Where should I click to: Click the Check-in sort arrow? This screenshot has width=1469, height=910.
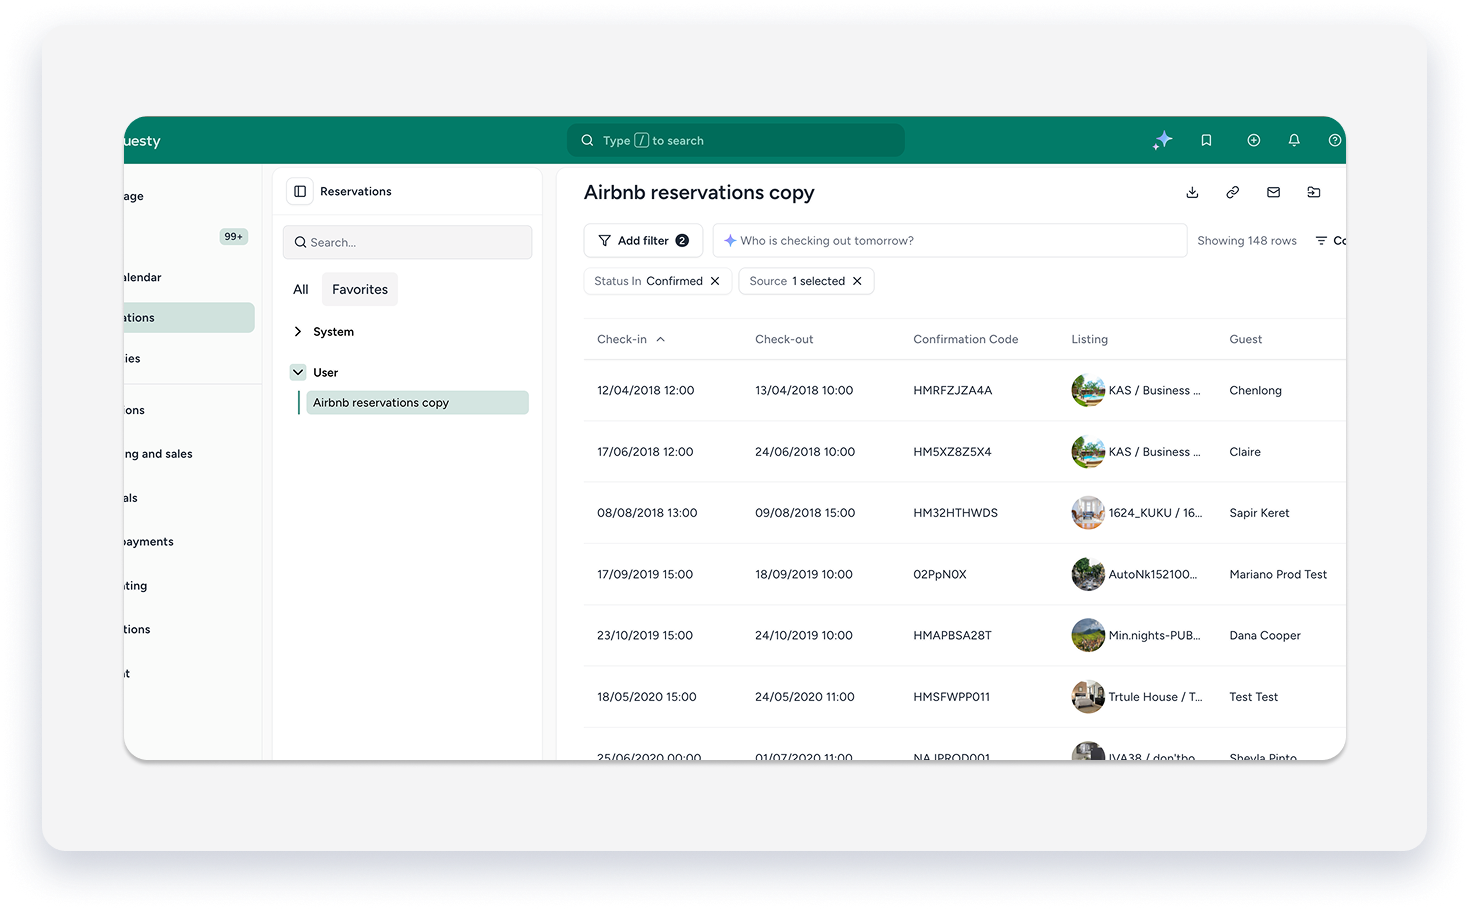(661, 339)
